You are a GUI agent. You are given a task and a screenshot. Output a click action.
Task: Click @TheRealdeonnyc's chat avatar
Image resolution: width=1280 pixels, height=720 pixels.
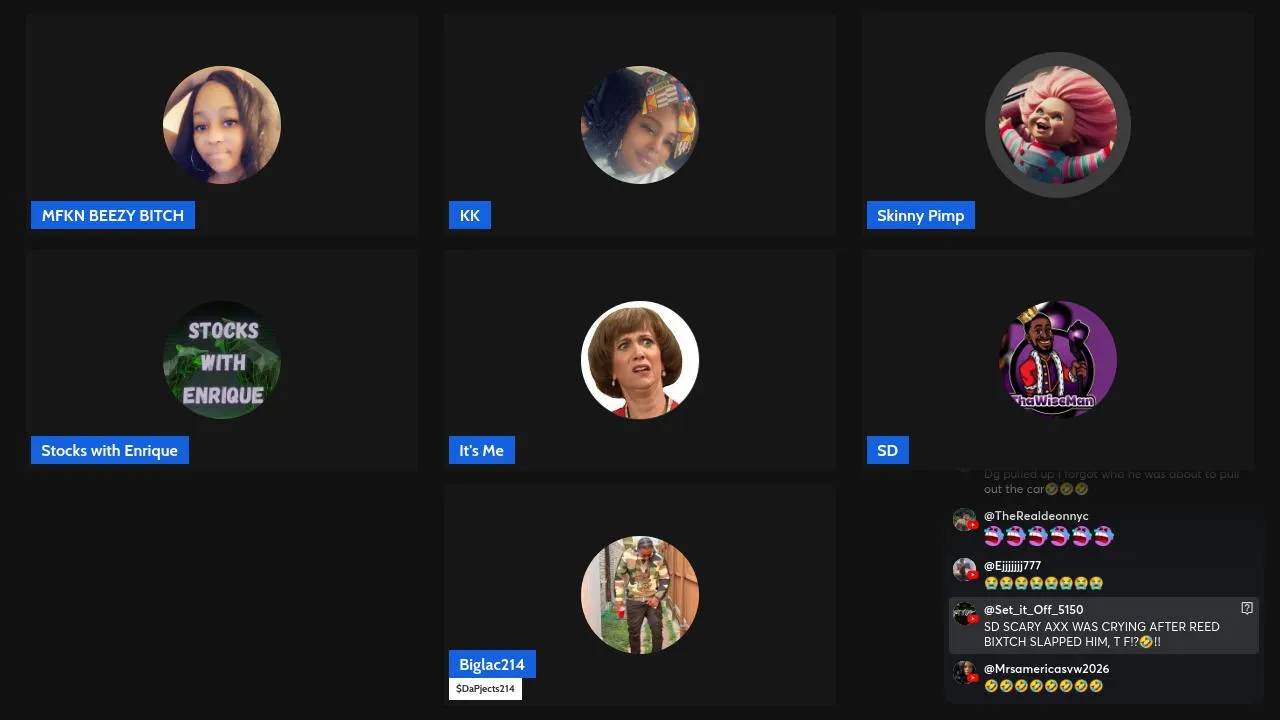pos(964,520)
